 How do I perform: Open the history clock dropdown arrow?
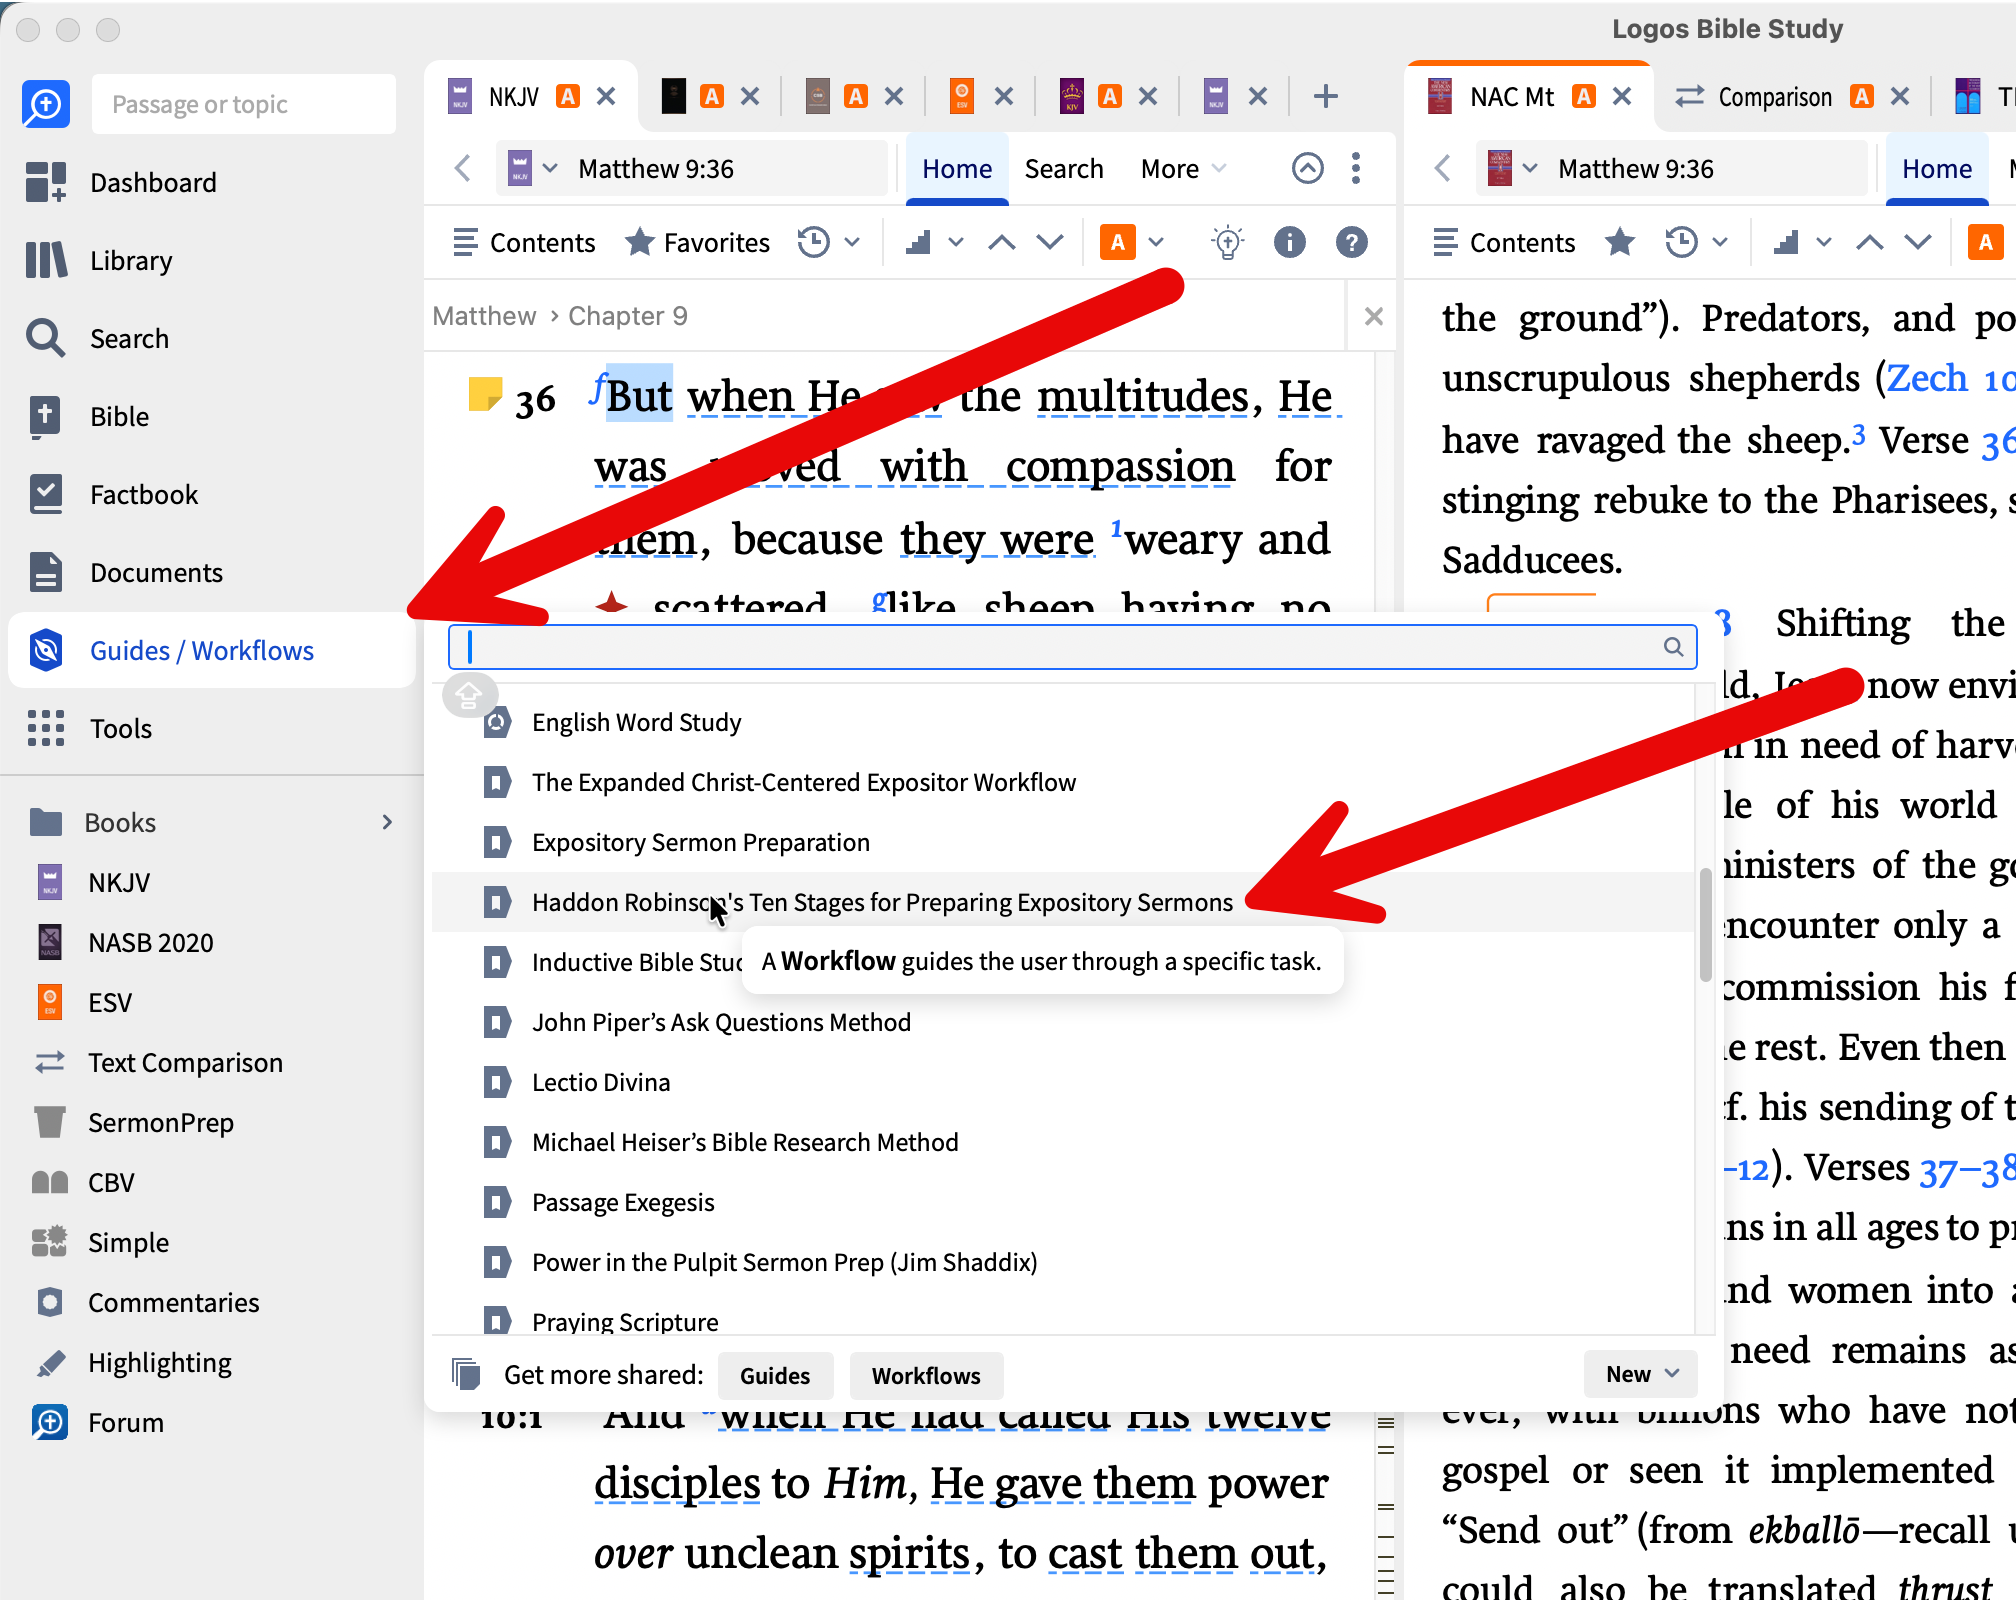(x=852, y=242)
